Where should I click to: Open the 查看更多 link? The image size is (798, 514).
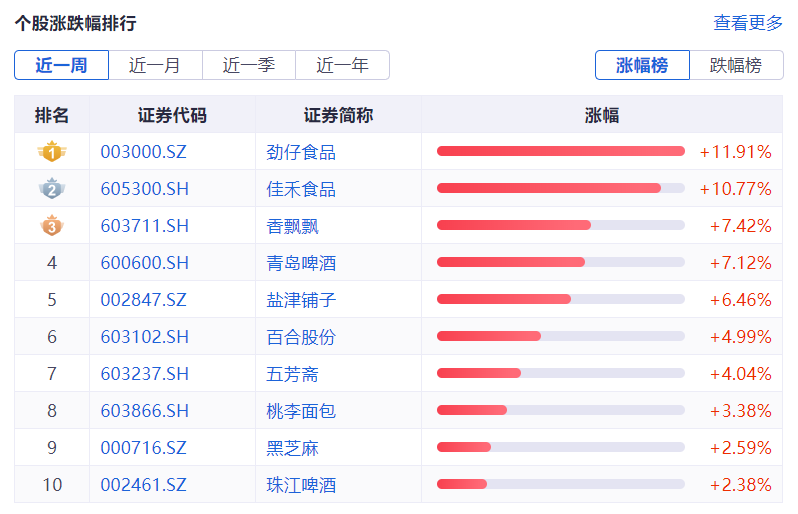click(x=748, y=23)
